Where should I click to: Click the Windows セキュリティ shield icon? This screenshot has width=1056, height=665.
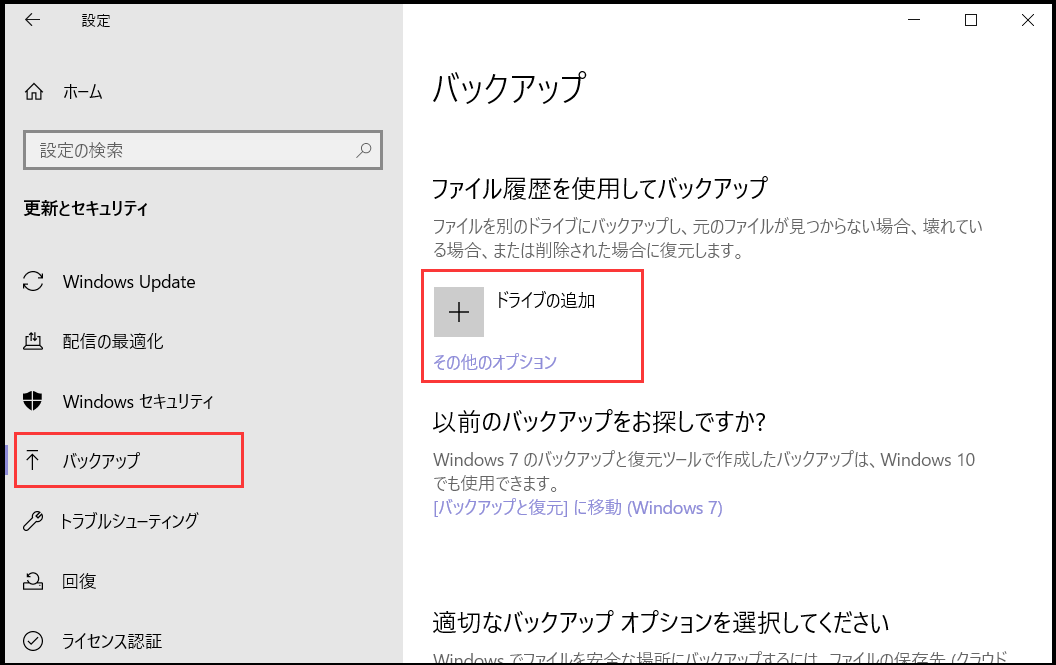(32, 401)
